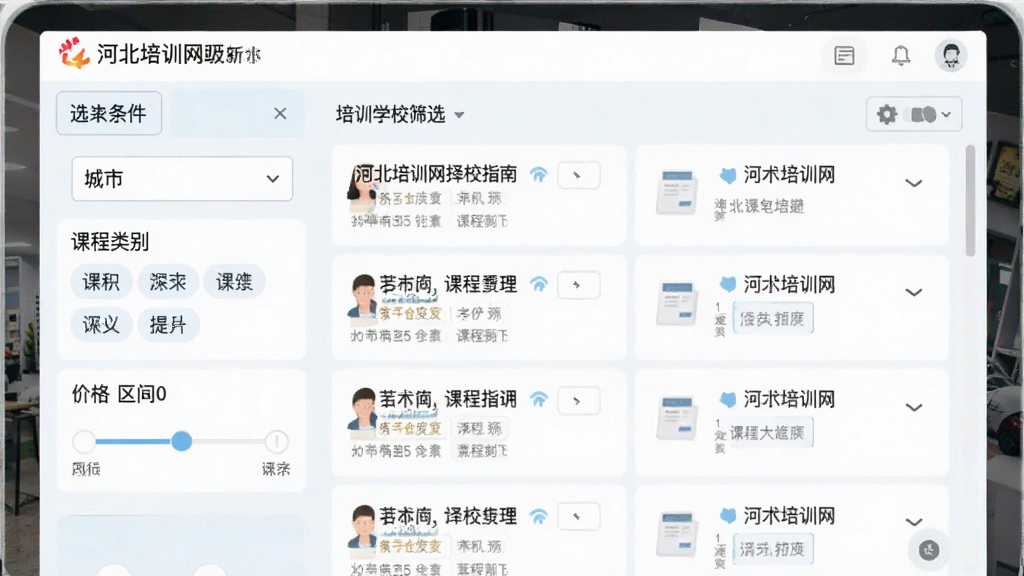
Task: Open the user avatar profile menu
Action: [951, 56]
